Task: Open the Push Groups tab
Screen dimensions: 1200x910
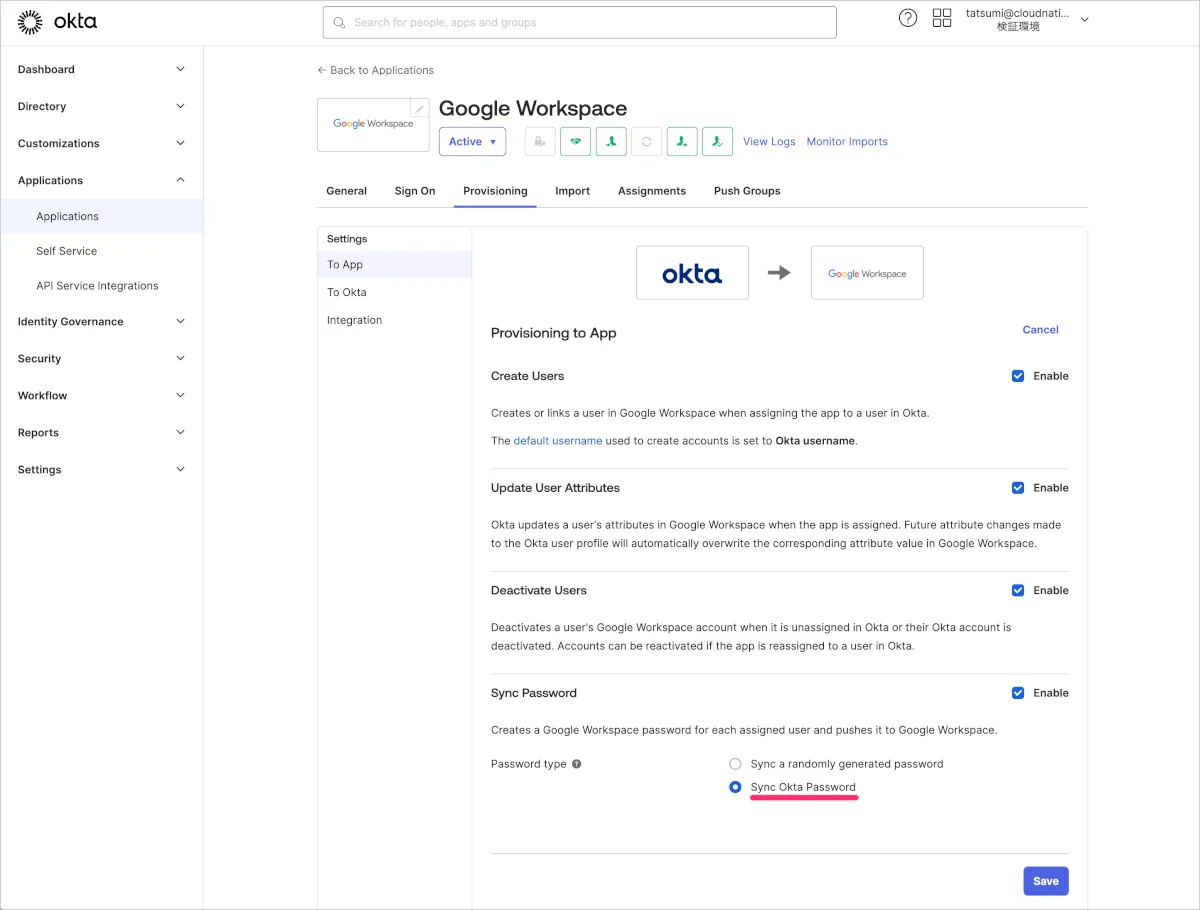Action: (x=747, y=191)
